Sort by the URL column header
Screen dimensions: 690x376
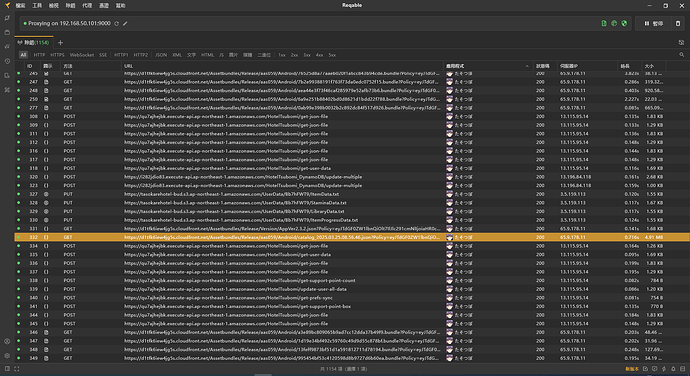tap(282, 66)
